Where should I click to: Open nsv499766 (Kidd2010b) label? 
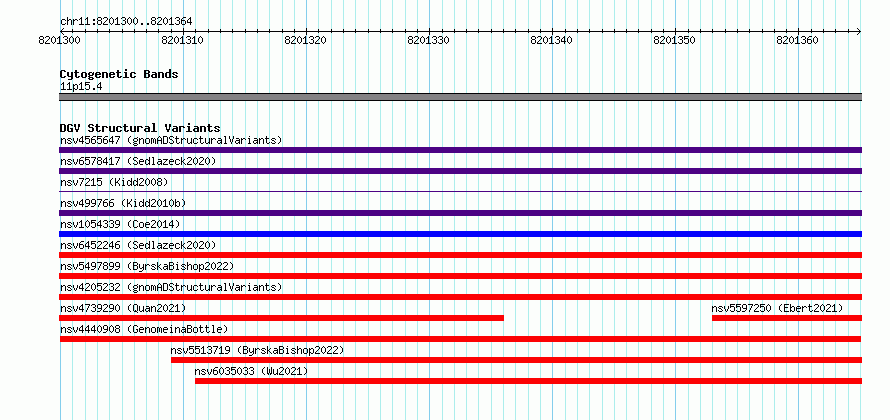tap(123, 203)
